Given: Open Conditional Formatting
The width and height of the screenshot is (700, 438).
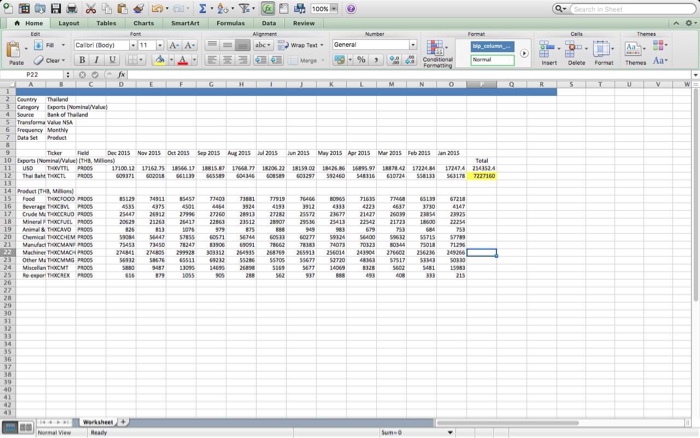Looking at the screenshot, I should pyautogui.click(x=437, y=52).
